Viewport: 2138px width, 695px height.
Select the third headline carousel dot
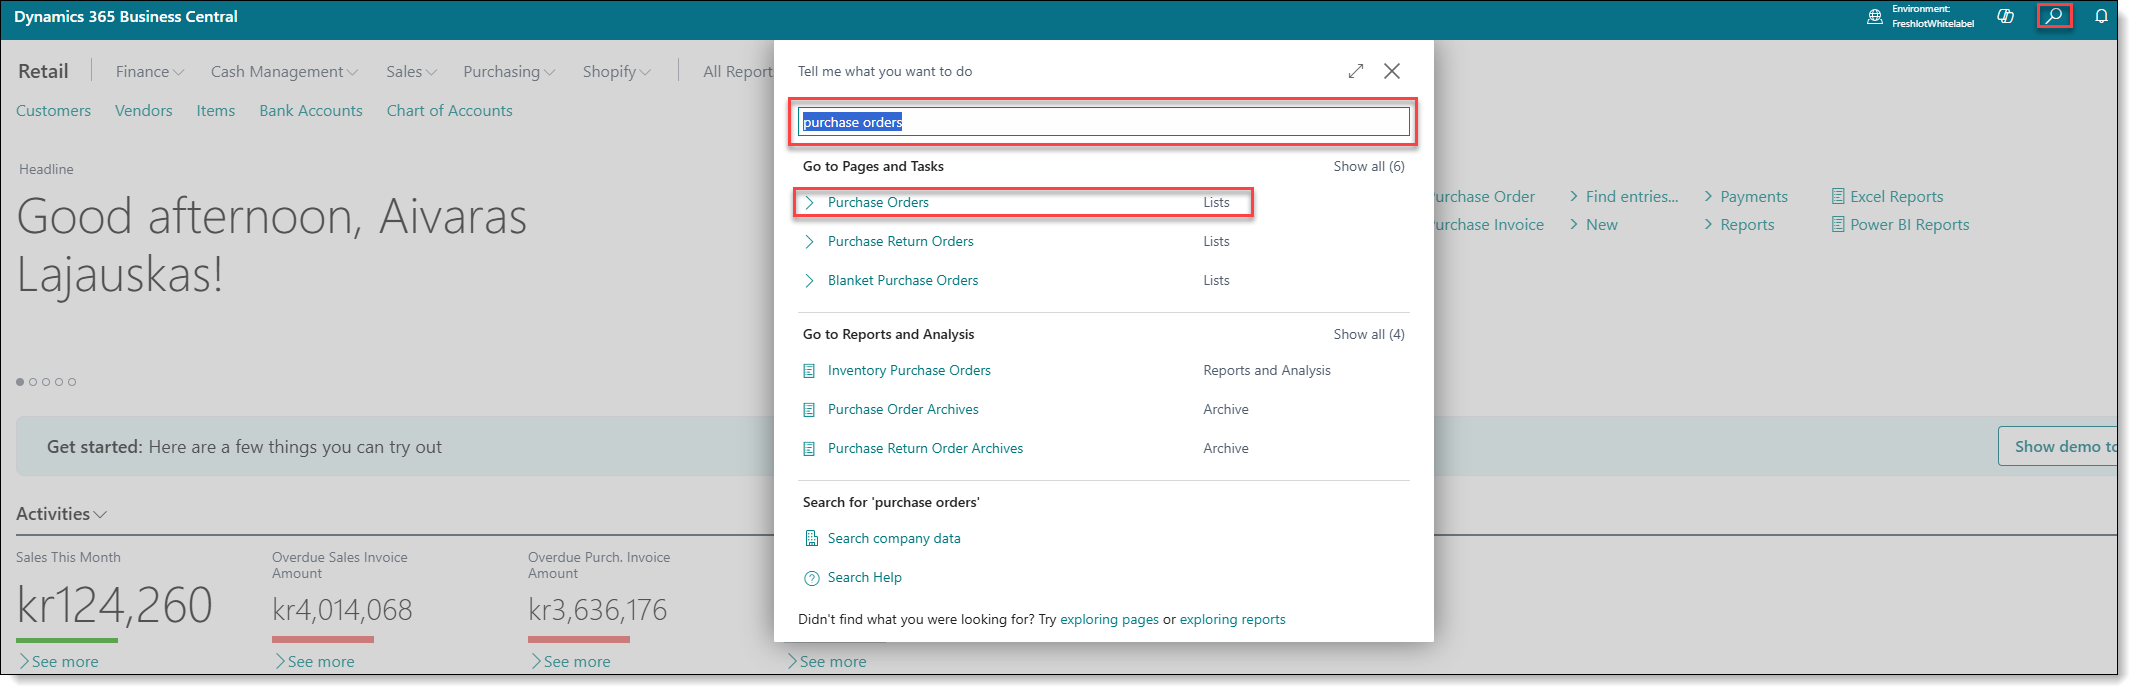[46, 382]
